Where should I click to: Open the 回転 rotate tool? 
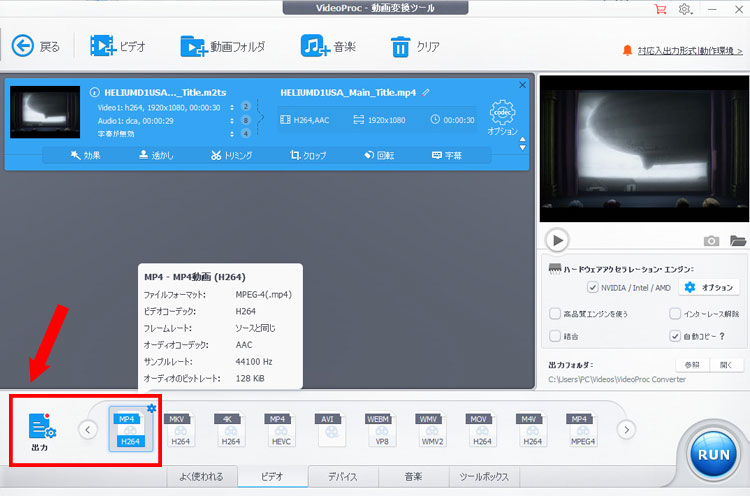(x=379, y=155)
